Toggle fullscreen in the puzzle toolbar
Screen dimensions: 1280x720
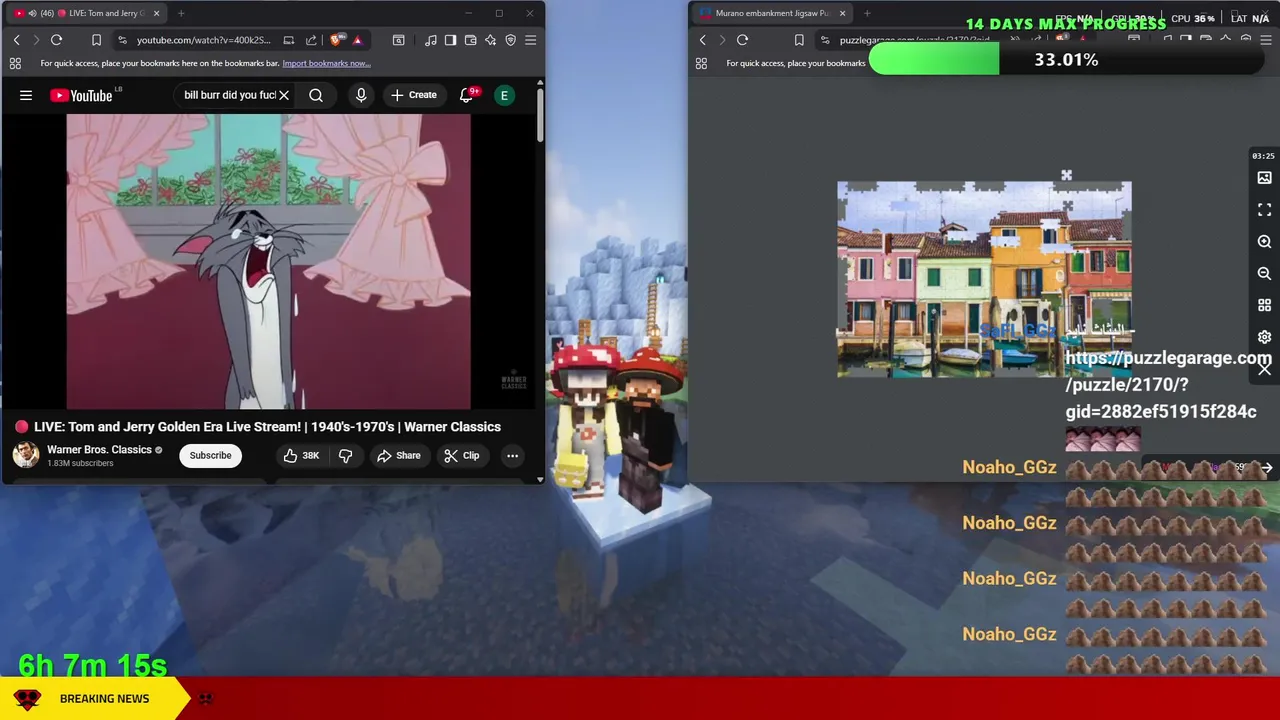coord(1264,210)
